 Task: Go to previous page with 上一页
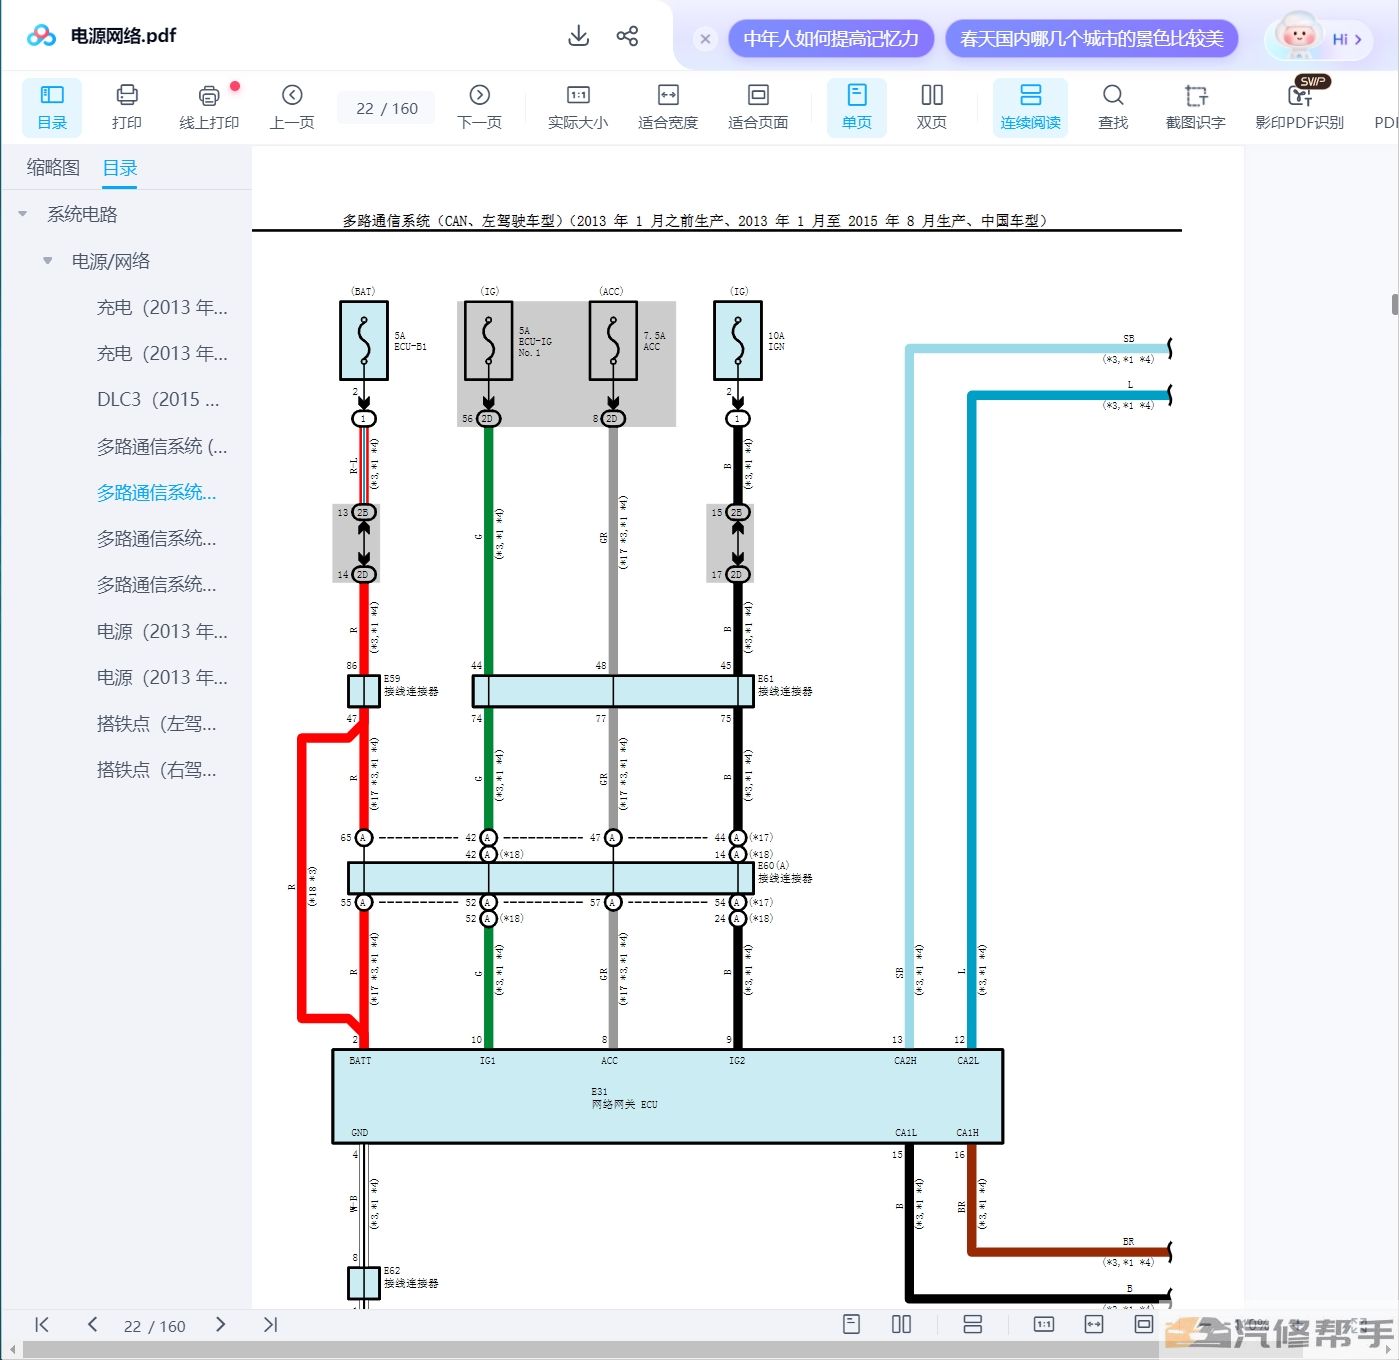point(292,108)
